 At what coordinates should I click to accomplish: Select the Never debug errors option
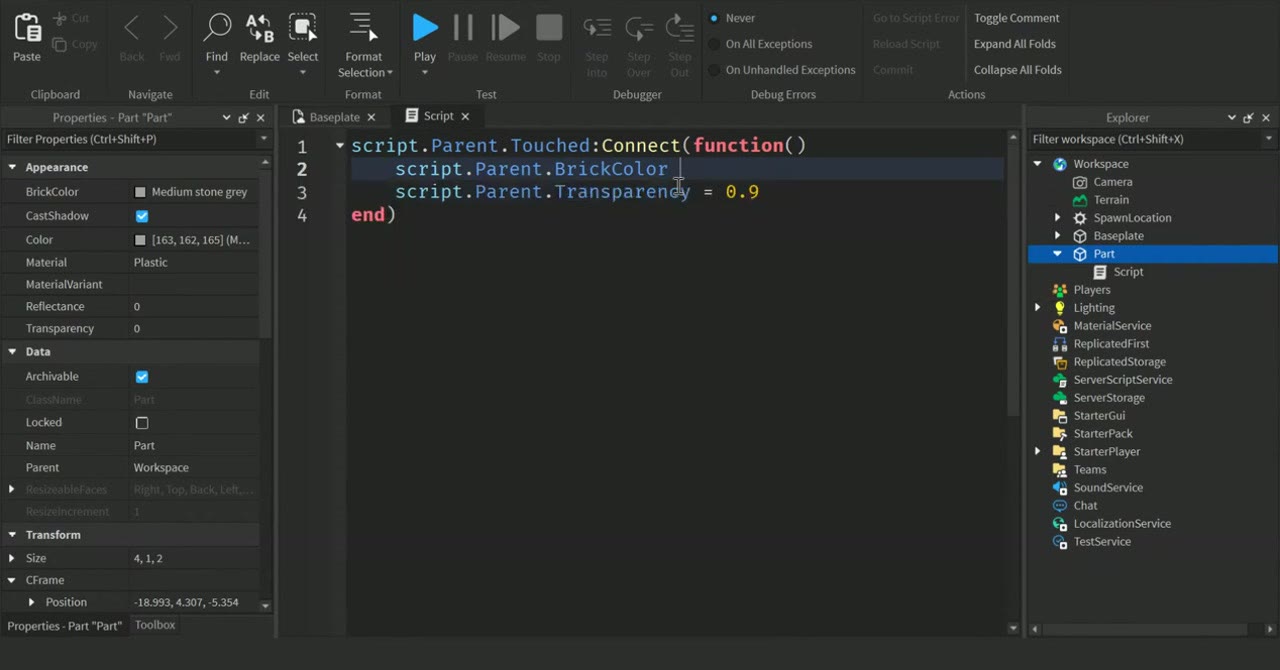(714, 18)
